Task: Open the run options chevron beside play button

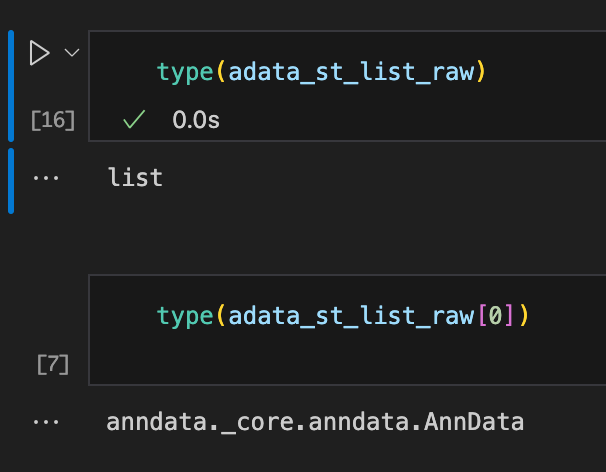Action: pos(72,53)
